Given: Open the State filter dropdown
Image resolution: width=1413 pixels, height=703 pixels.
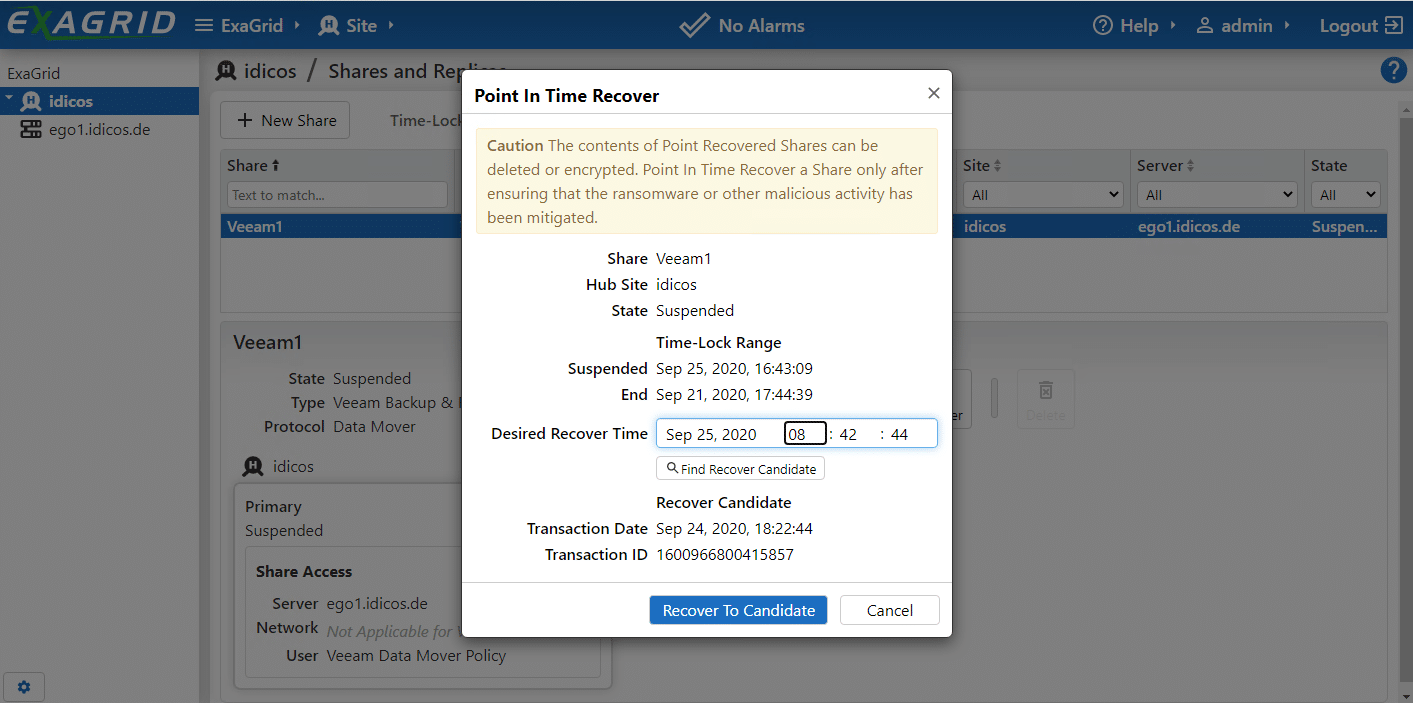Looking at the screenshot, I should pyautogui.click(x=1346, y=195).
